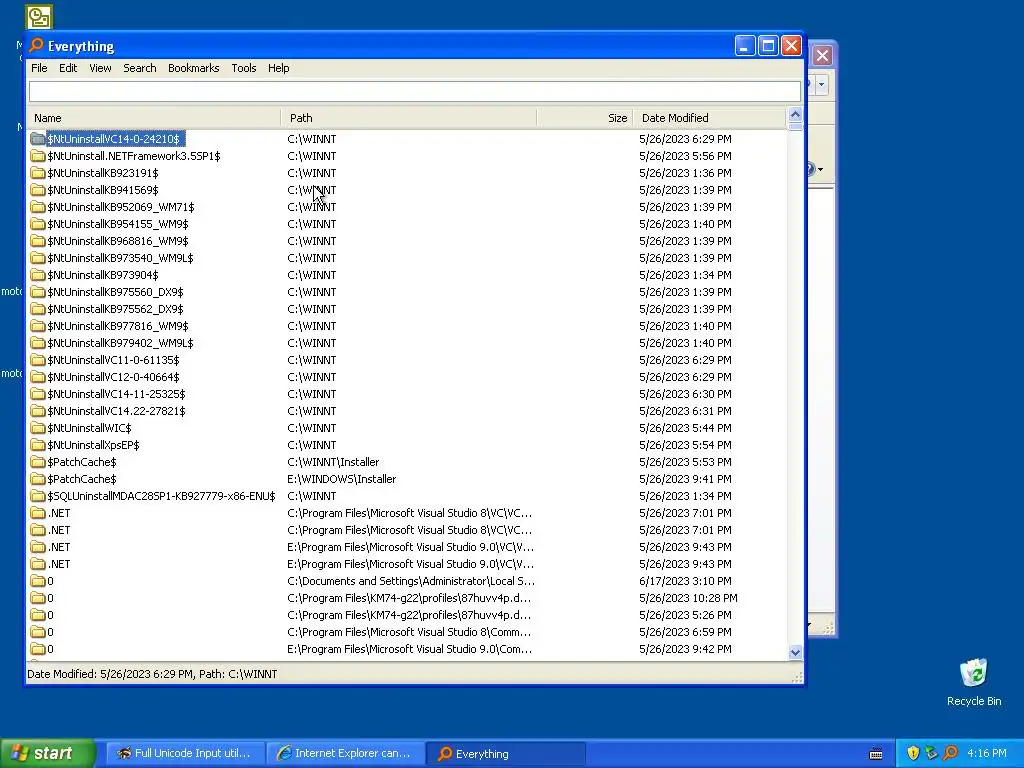Click folder icon of $NtUninstallVC14-11-25325$

click(x=38, y=394)
